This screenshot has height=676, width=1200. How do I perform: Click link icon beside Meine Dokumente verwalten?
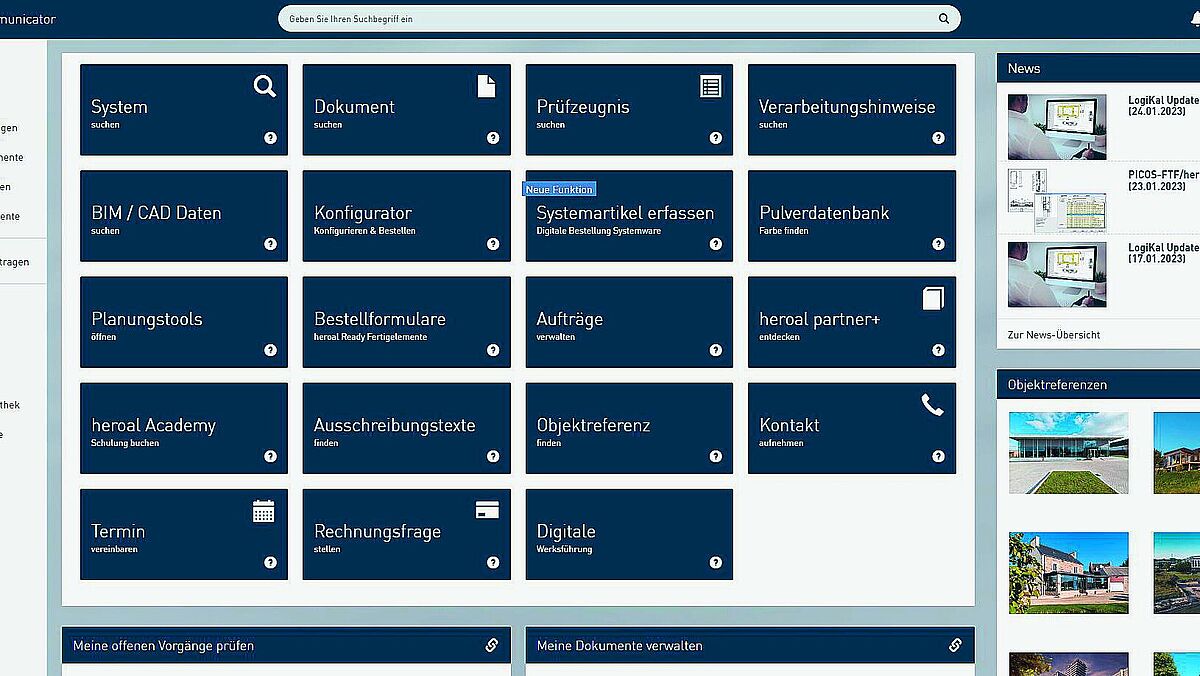pyautogui.click(x=955, y=645)
